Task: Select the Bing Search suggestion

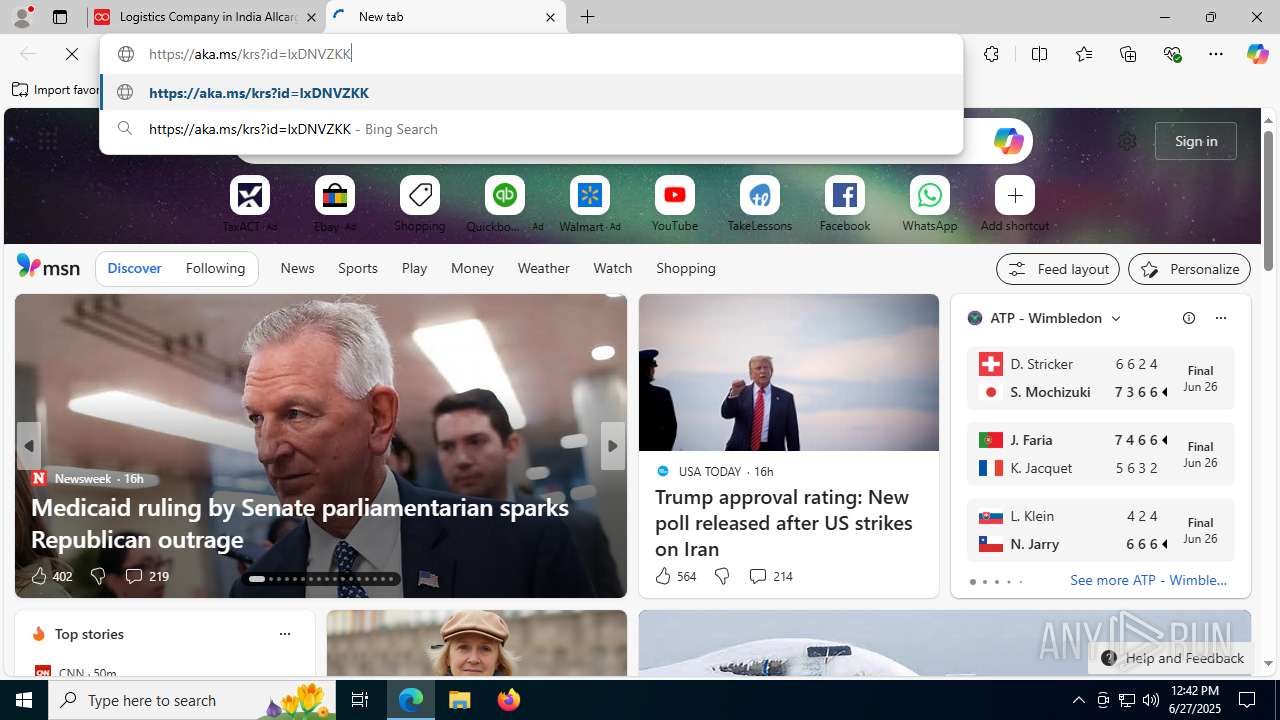Action: (x=531, y=129)
